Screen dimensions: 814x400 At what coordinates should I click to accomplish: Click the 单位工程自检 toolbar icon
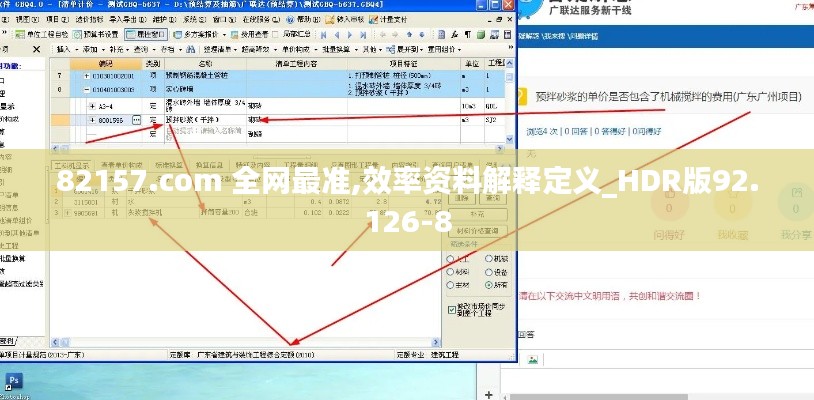[x=20, y=35]
